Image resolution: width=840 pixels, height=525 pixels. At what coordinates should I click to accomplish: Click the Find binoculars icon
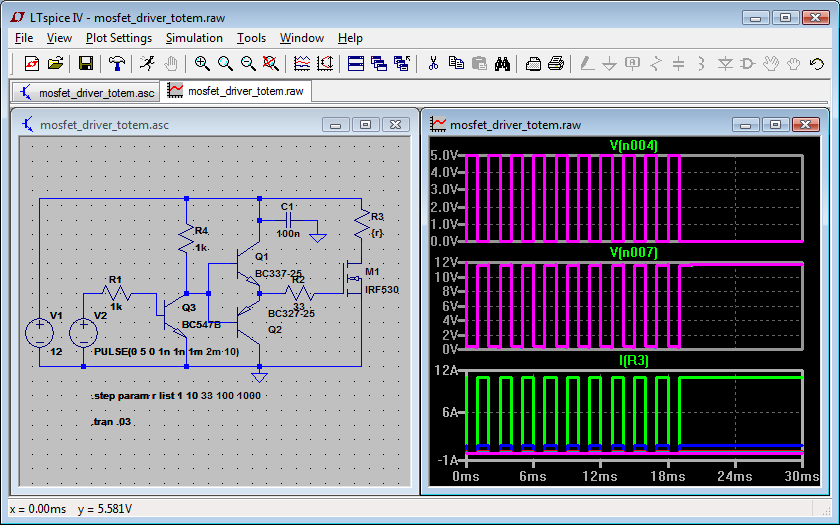pyautogui.click(x=502, y=64)
